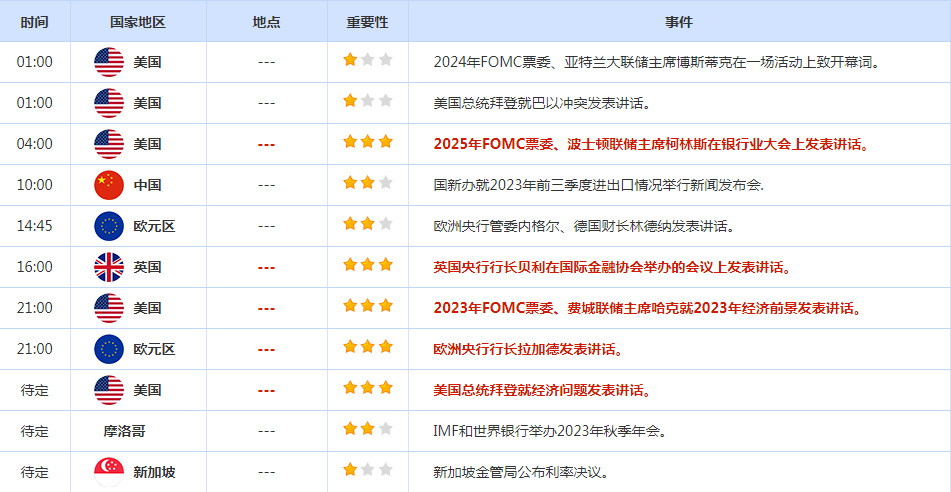Click the 待定 time in the Morocco row
This screenshot has width=951, height=492.
35,431
